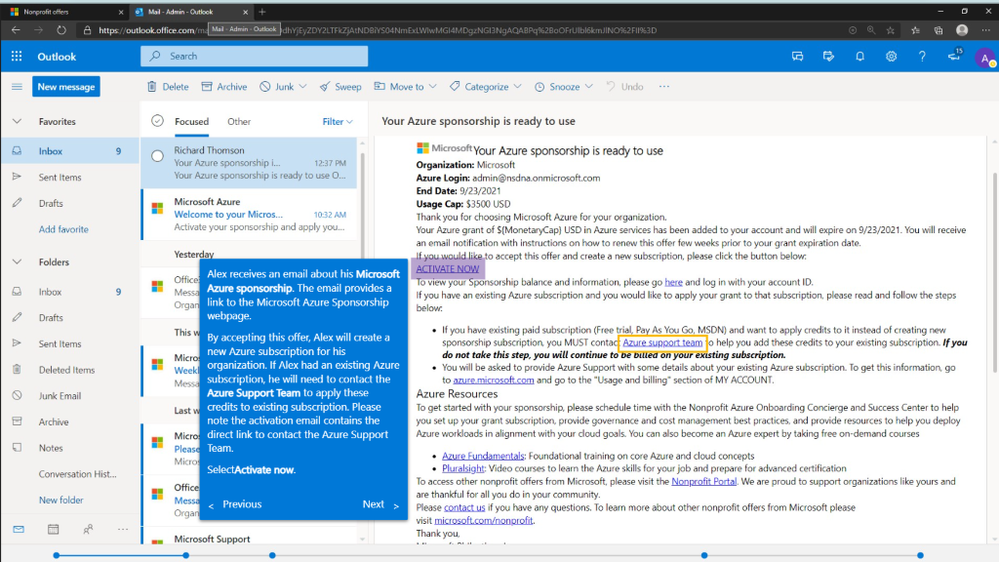Switch to Calendar view icon at bottom
This screenshot has width=999, height=562.
53,529
